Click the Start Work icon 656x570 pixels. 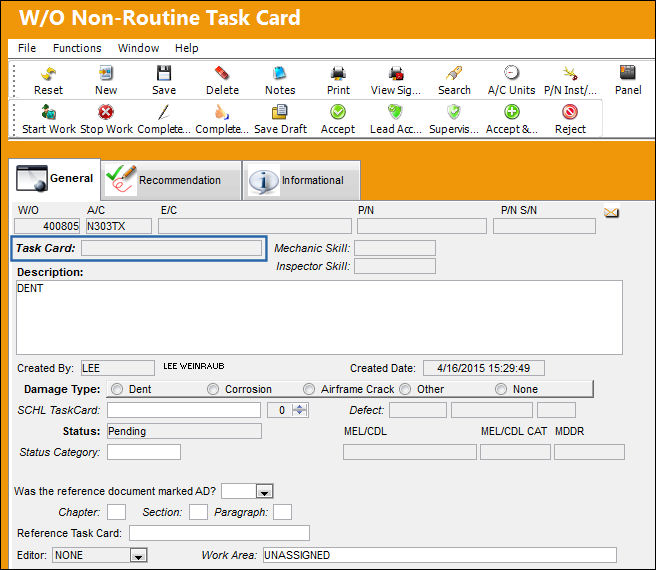pos(49,112)
